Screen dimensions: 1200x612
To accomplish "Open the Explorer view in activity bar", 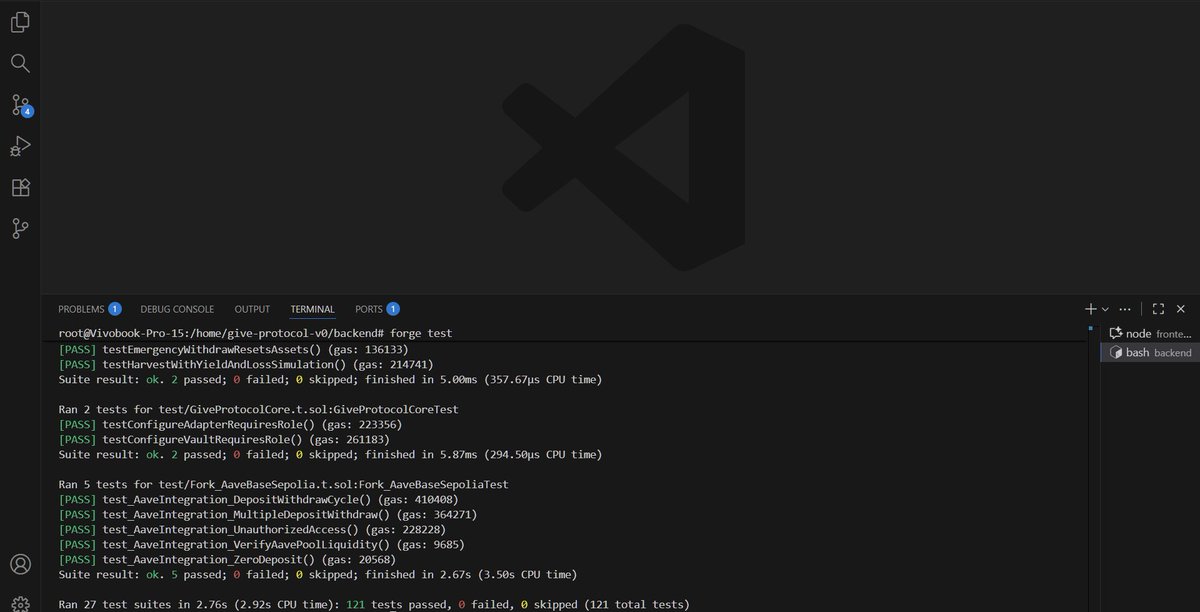I will 20,21.
